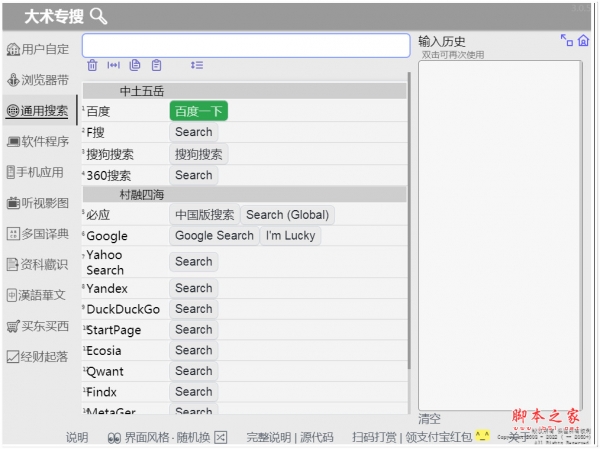Open the 资科黴识 category
Viewport: 600px width, 449px height.
38,265
